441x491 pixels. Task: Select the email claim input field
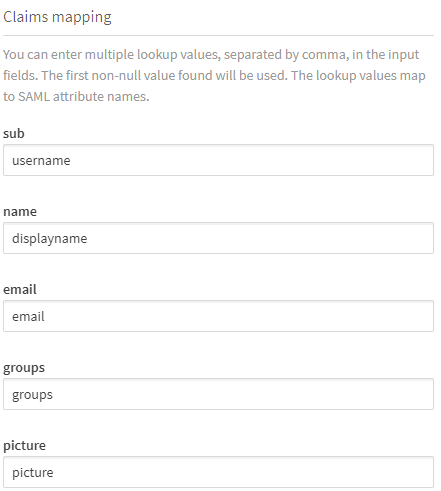point(218,316)
